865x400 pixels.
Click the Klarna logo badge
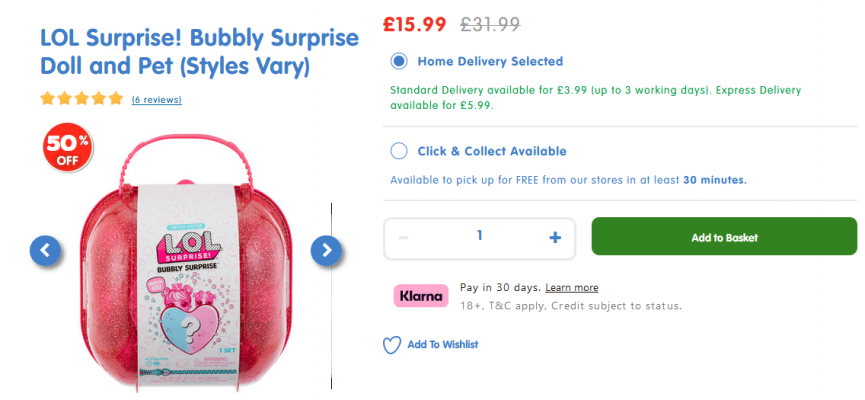pyautogui.click(x=421, y=296)
